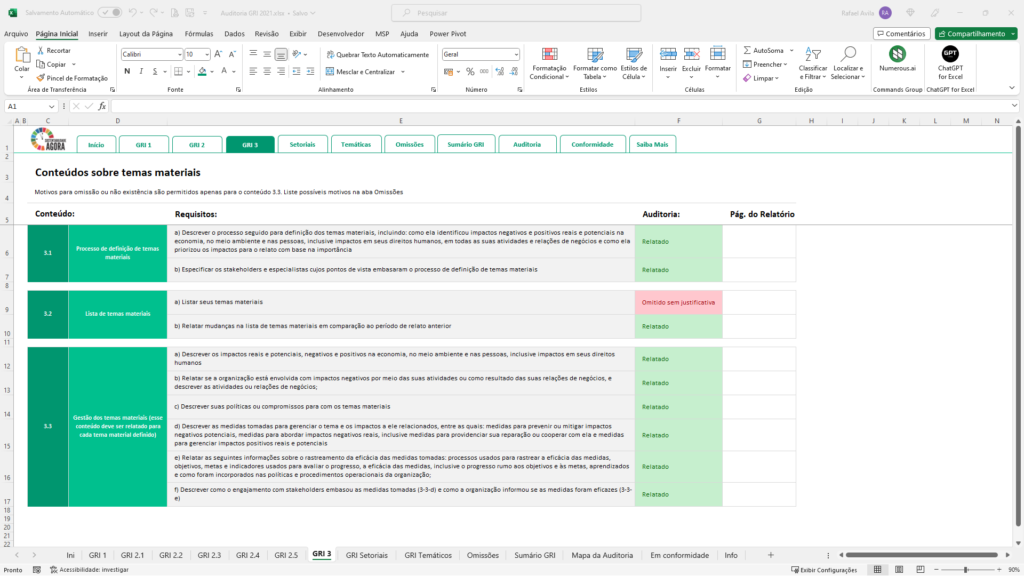Click the Colar paste icon
The width and height of the screenshot is (1024, 576).
click(22, 55)
